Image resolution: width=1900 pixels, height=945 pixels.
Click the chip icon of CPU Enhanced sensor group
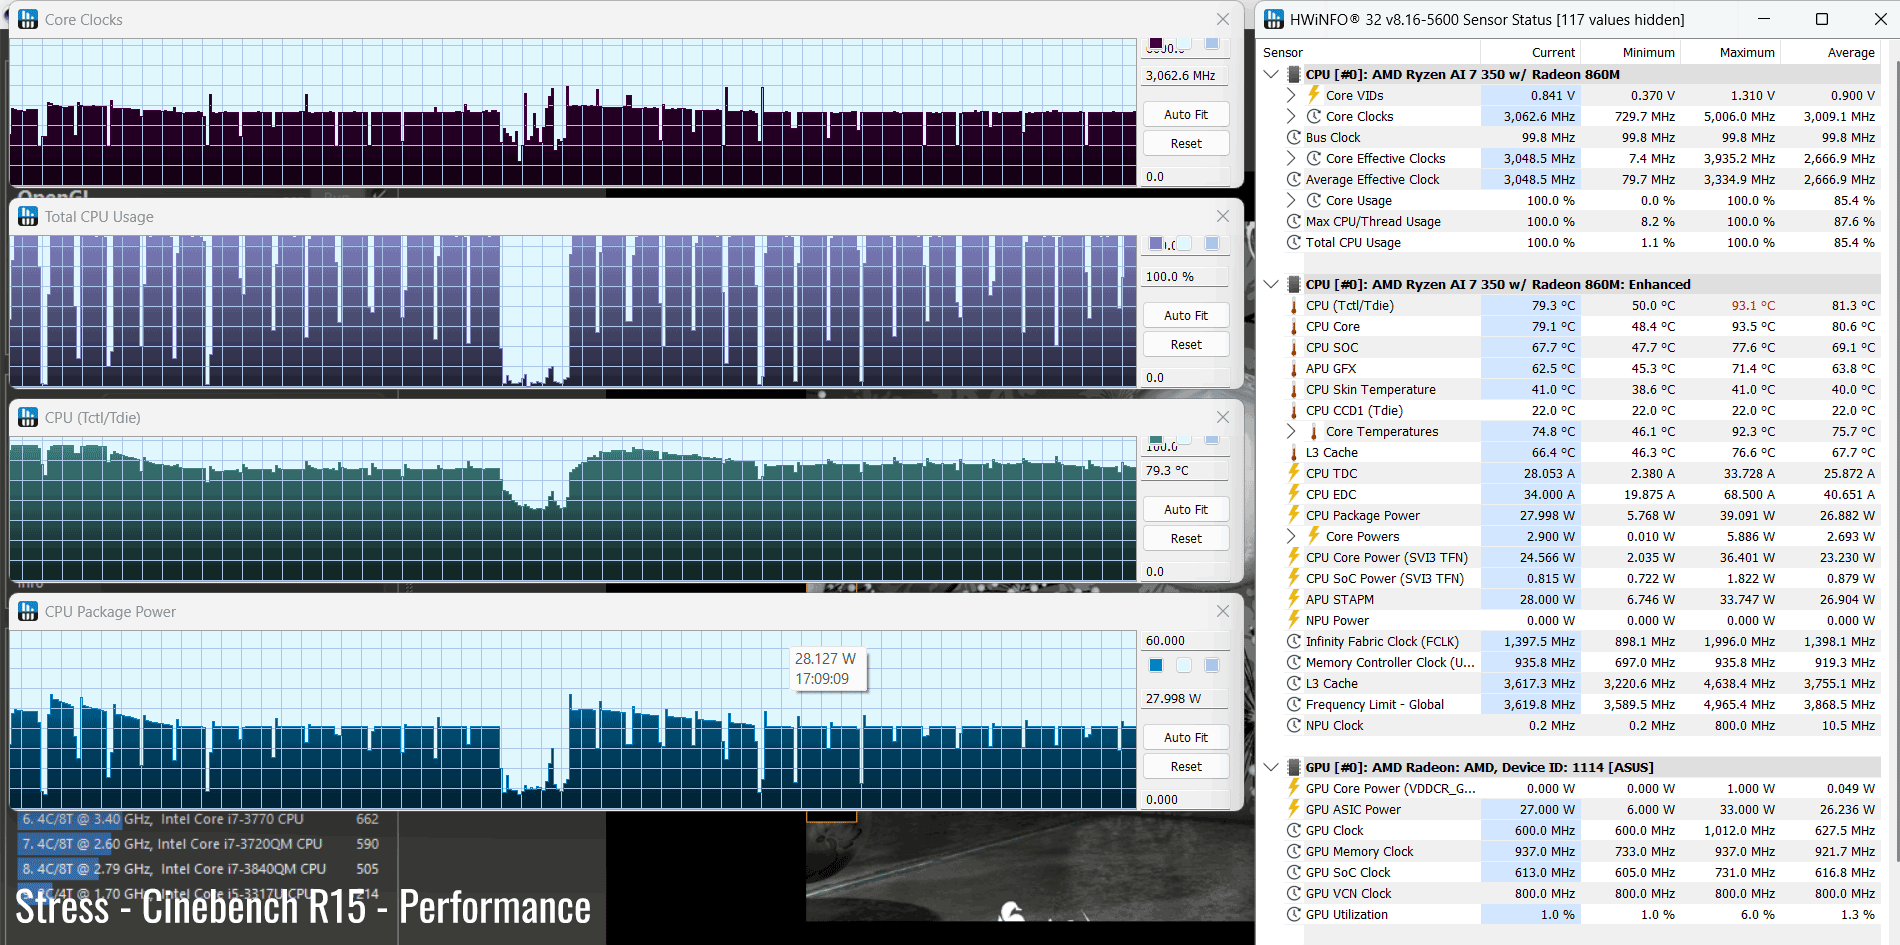click(1294, 284)
